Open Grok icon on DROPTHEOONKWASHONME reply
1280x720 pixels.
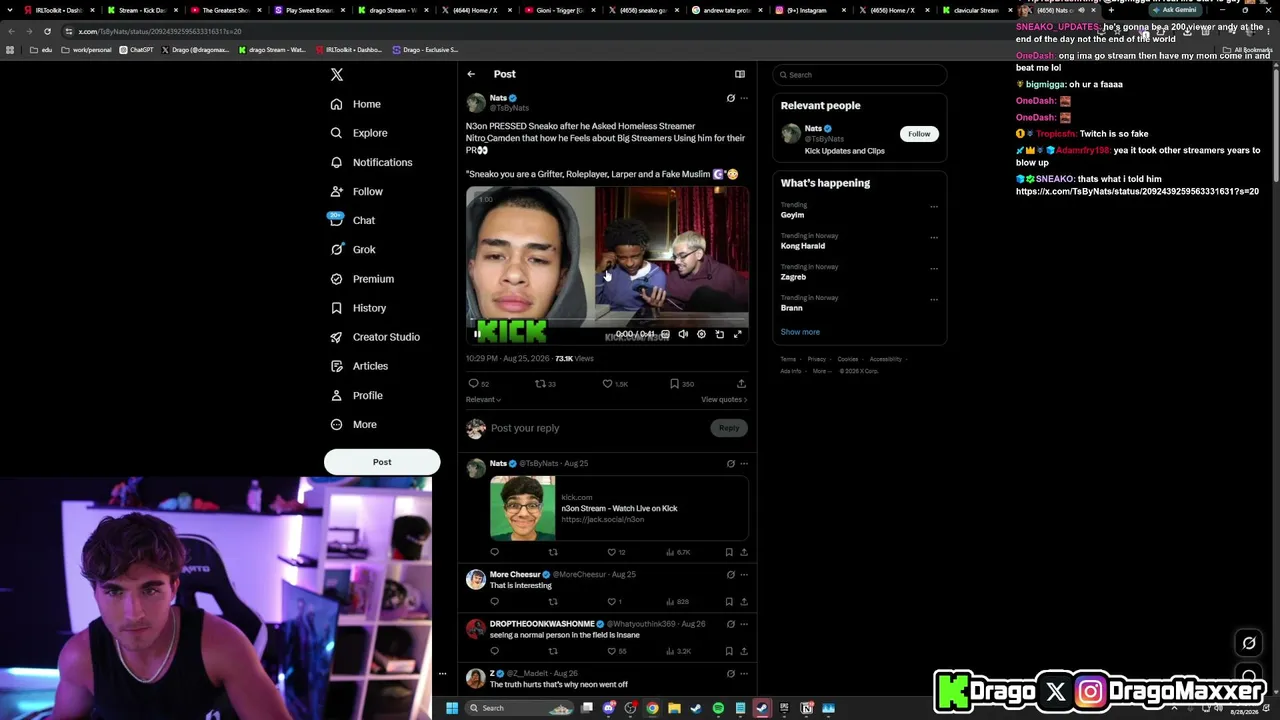click(730, 624)
